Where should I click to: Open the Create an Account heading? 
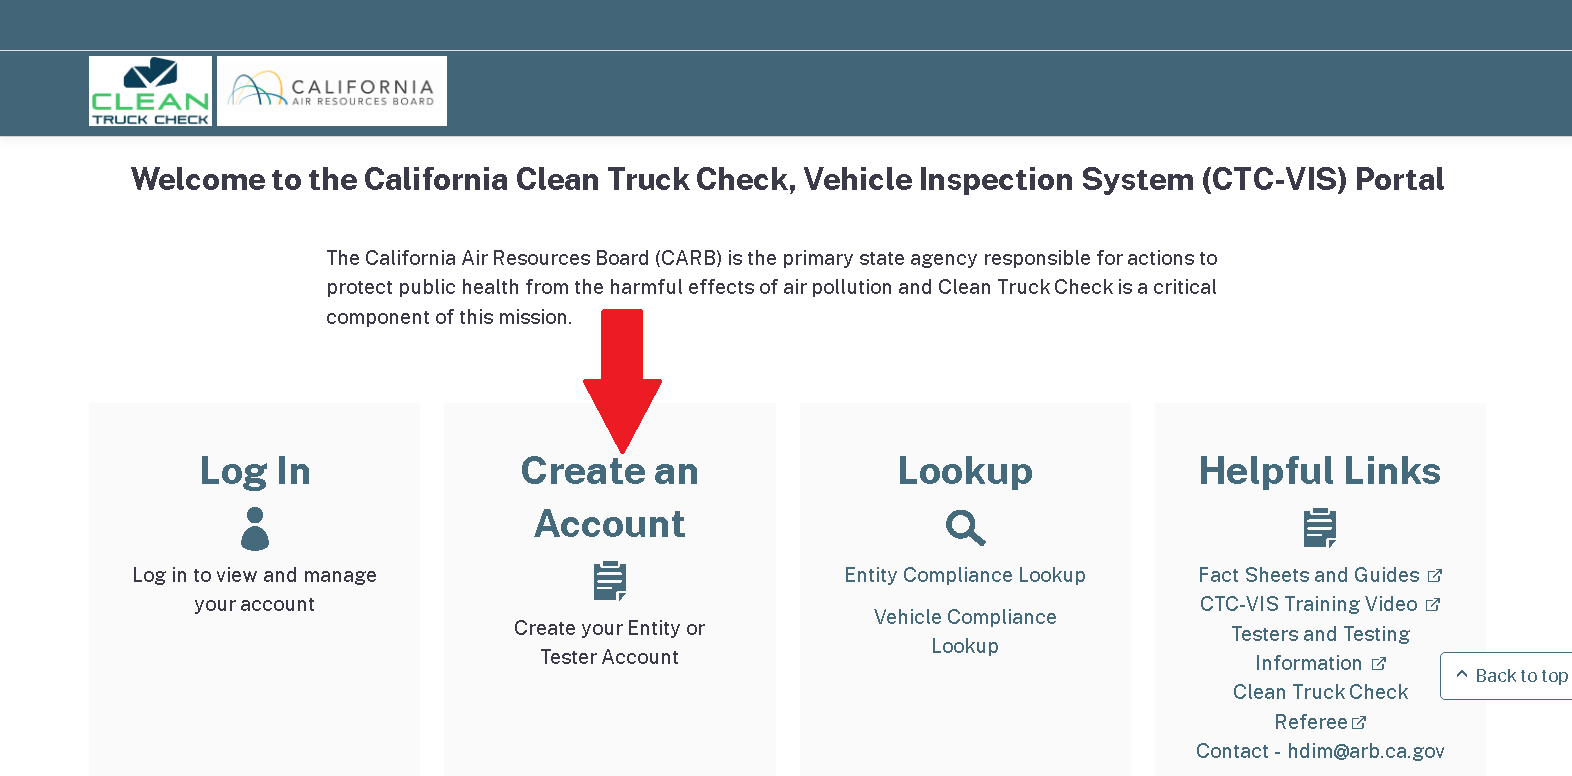(x=610, y=497)
